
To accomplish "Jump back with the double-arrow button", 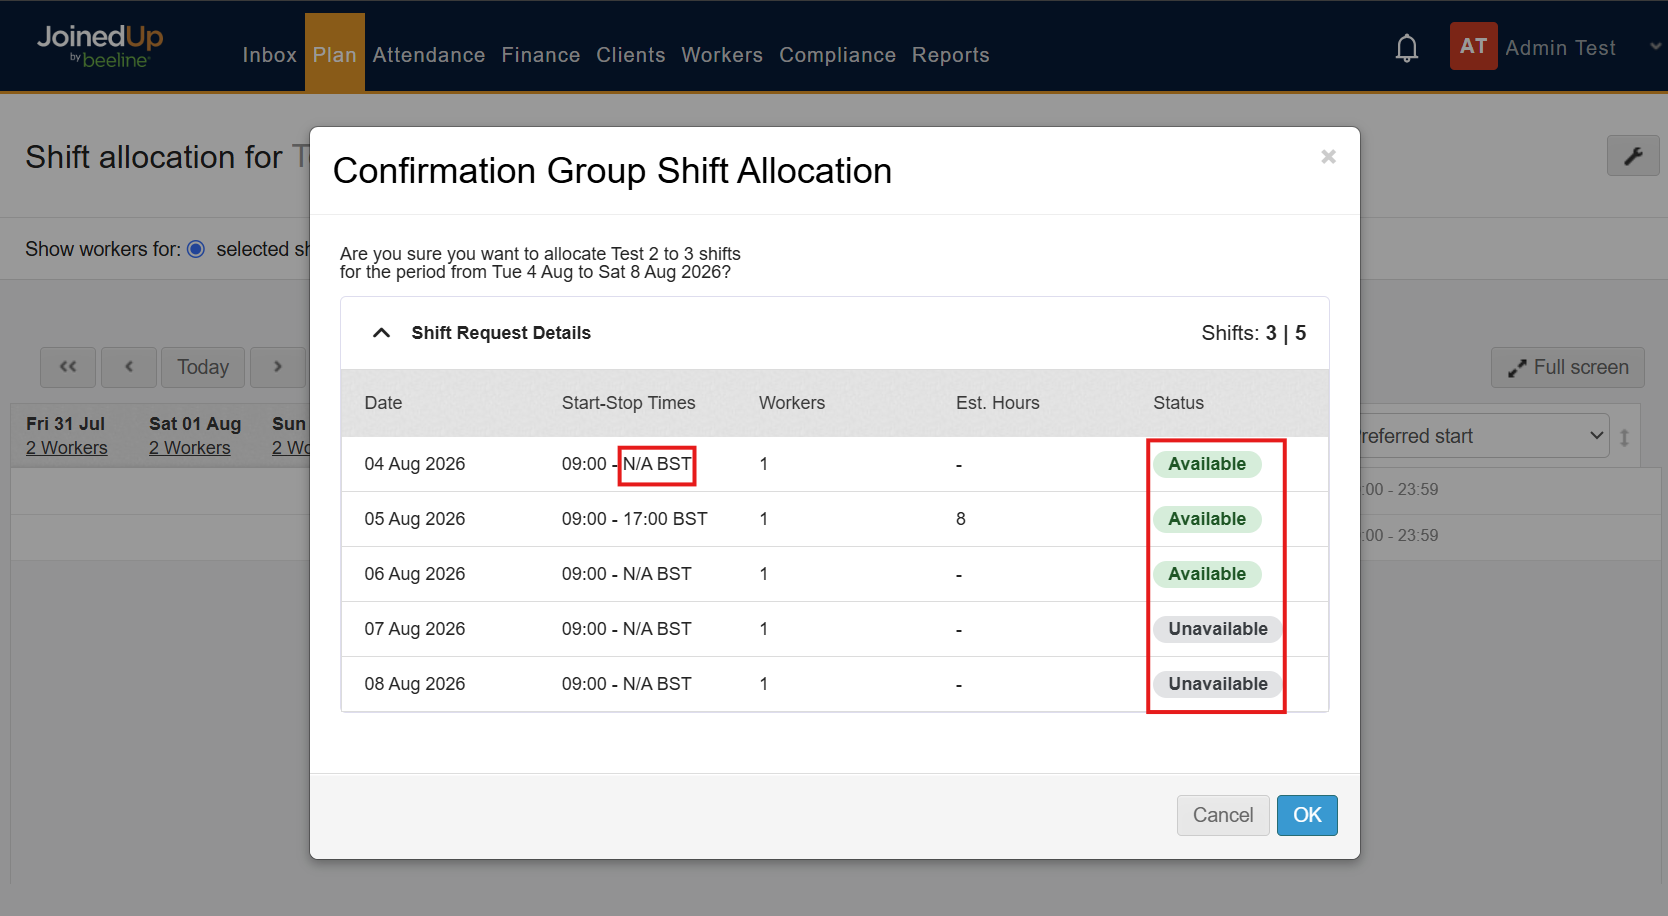I will pos(68,367).
